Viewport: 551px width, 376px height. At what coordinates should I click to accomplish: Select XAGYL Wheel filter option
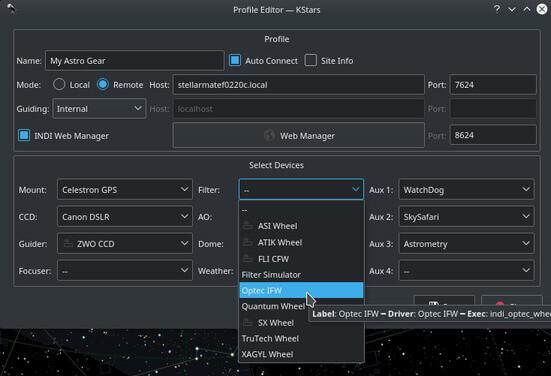tap(301, 354)
